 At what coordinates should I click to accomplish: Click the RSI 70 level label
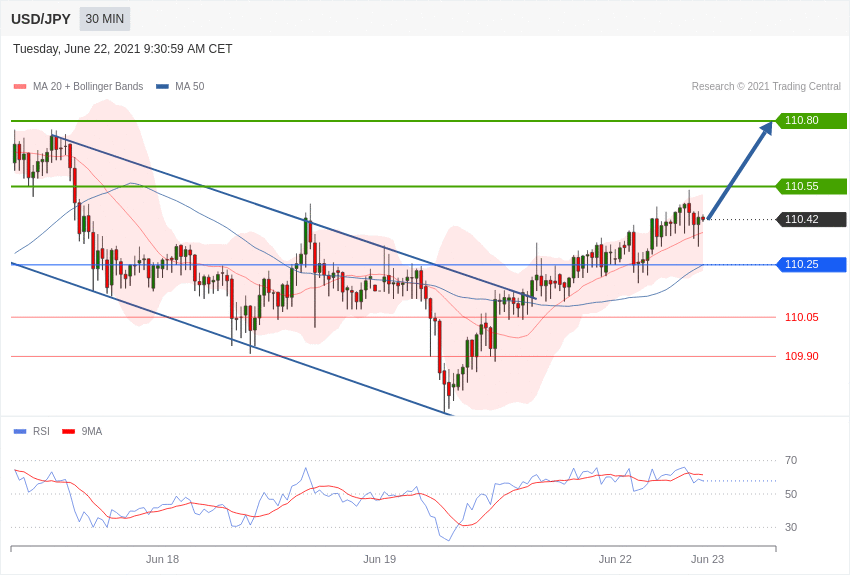click(791, 461)
